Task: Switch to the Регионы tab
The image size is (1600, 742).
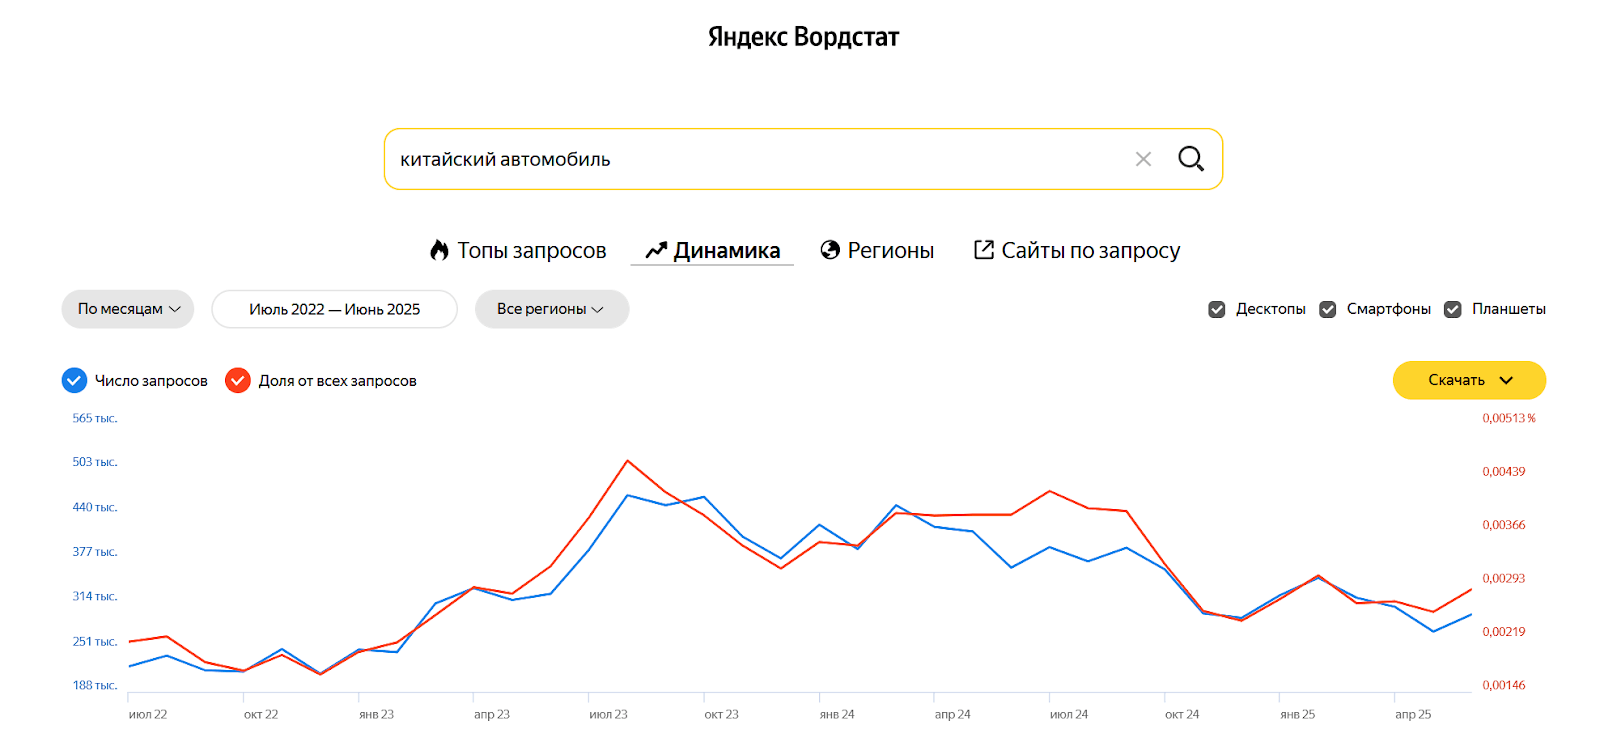Action: pyautogui.click(x=890, y=251)
